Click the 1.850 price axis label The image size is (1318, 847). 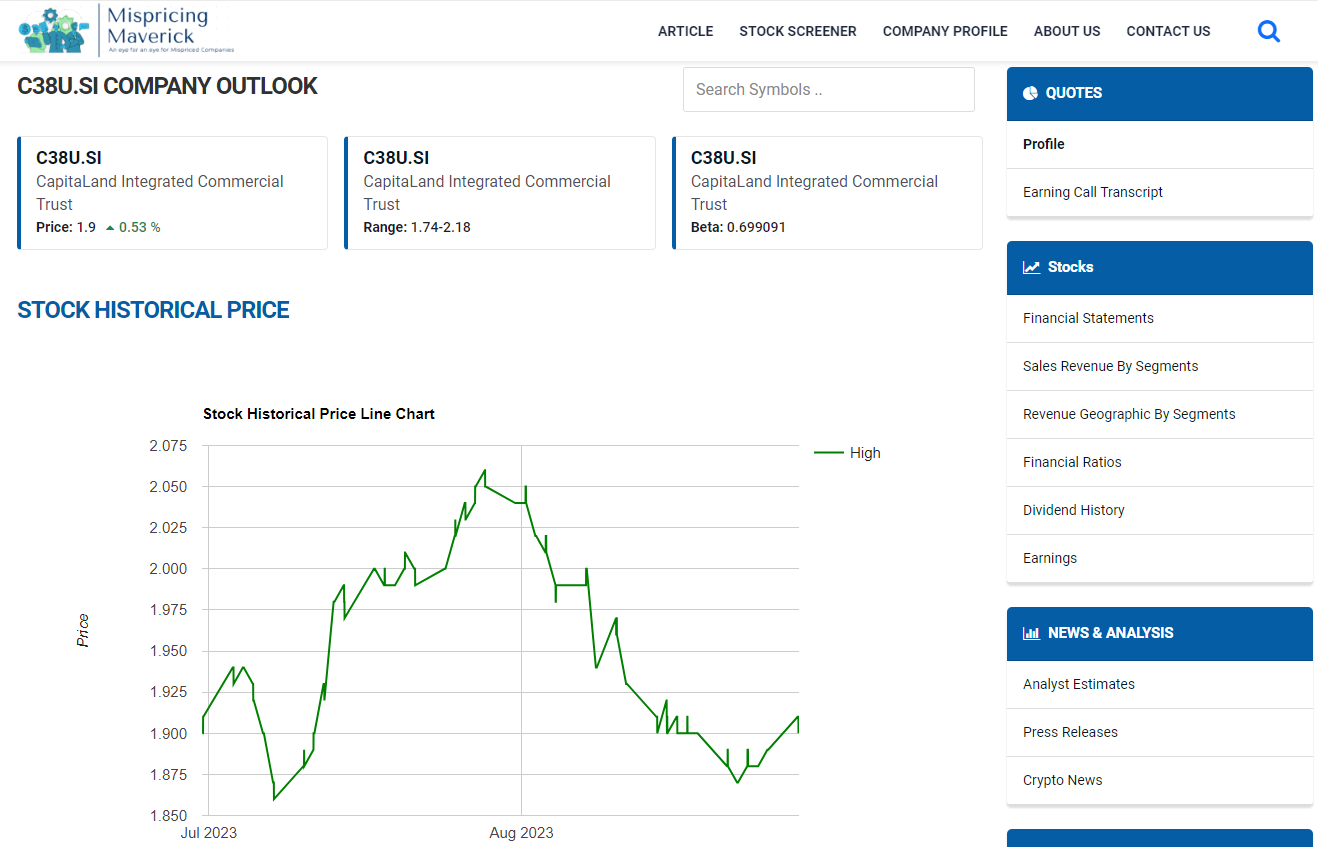pyautogui.click(x=168, y=815)
